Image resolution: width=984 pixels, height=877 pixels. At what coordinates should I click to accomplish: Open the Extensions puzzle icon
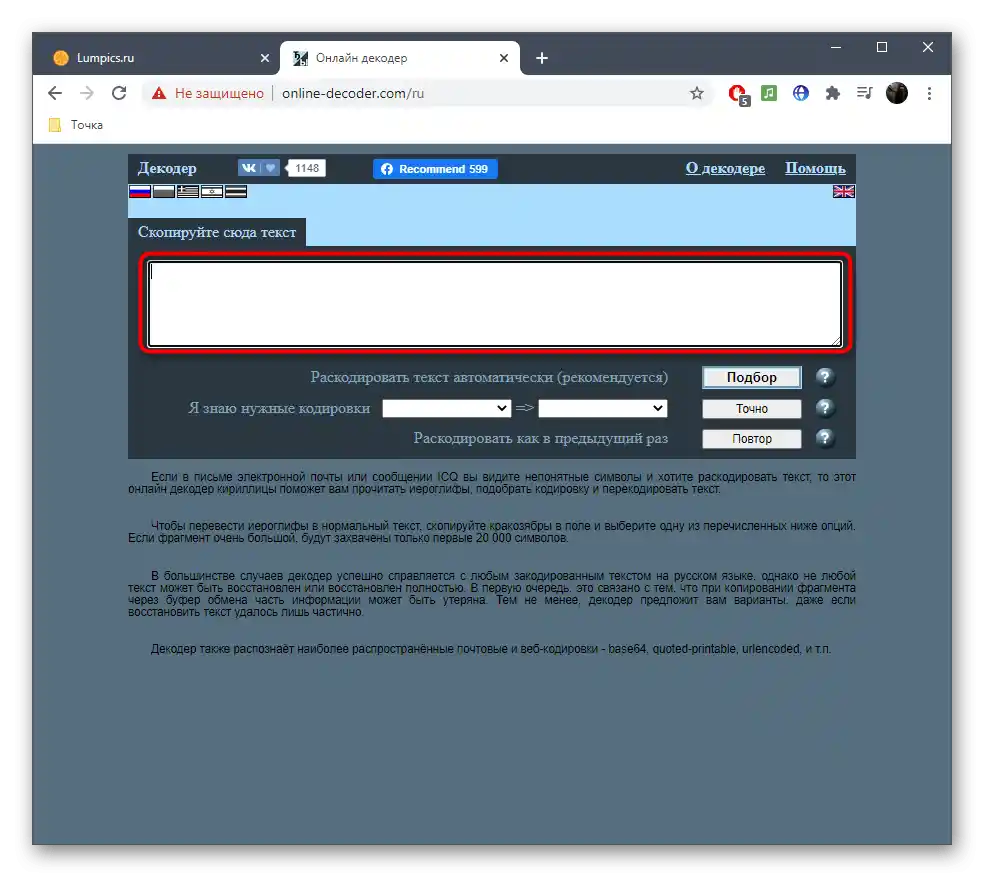coord(833,94)
